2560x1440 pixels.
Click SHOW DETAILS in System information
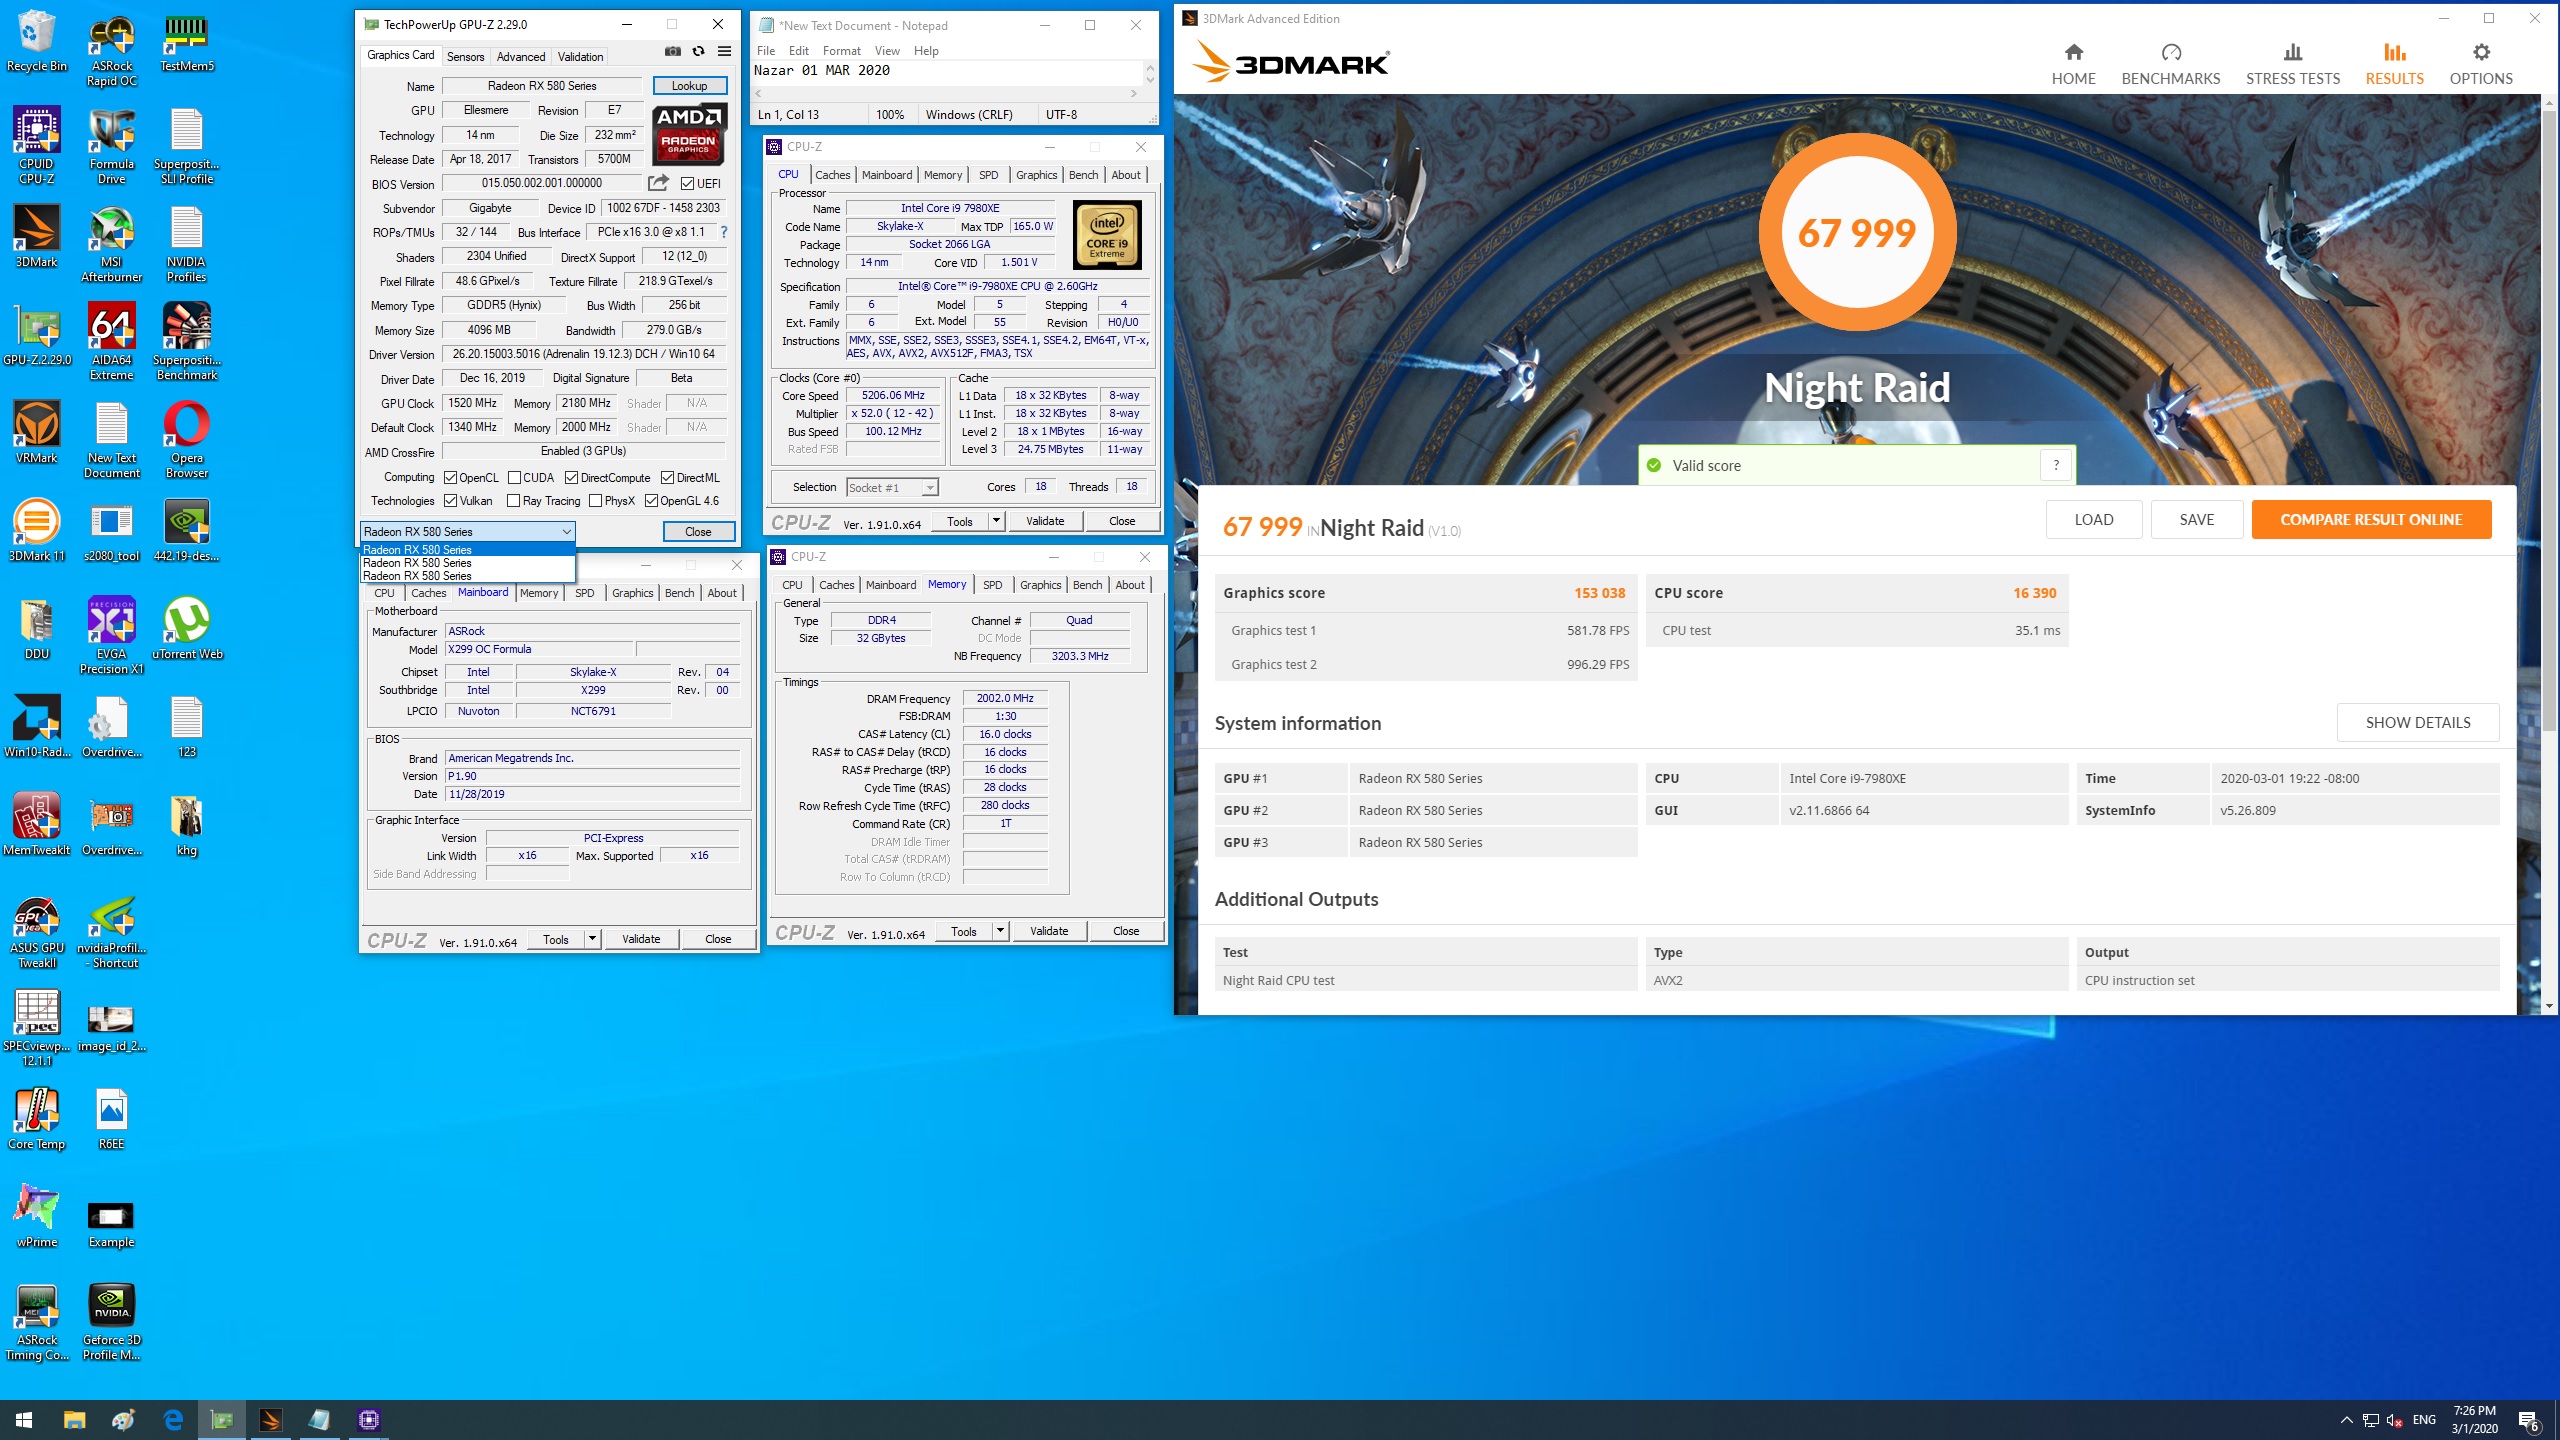click(x=2417, y=722)
